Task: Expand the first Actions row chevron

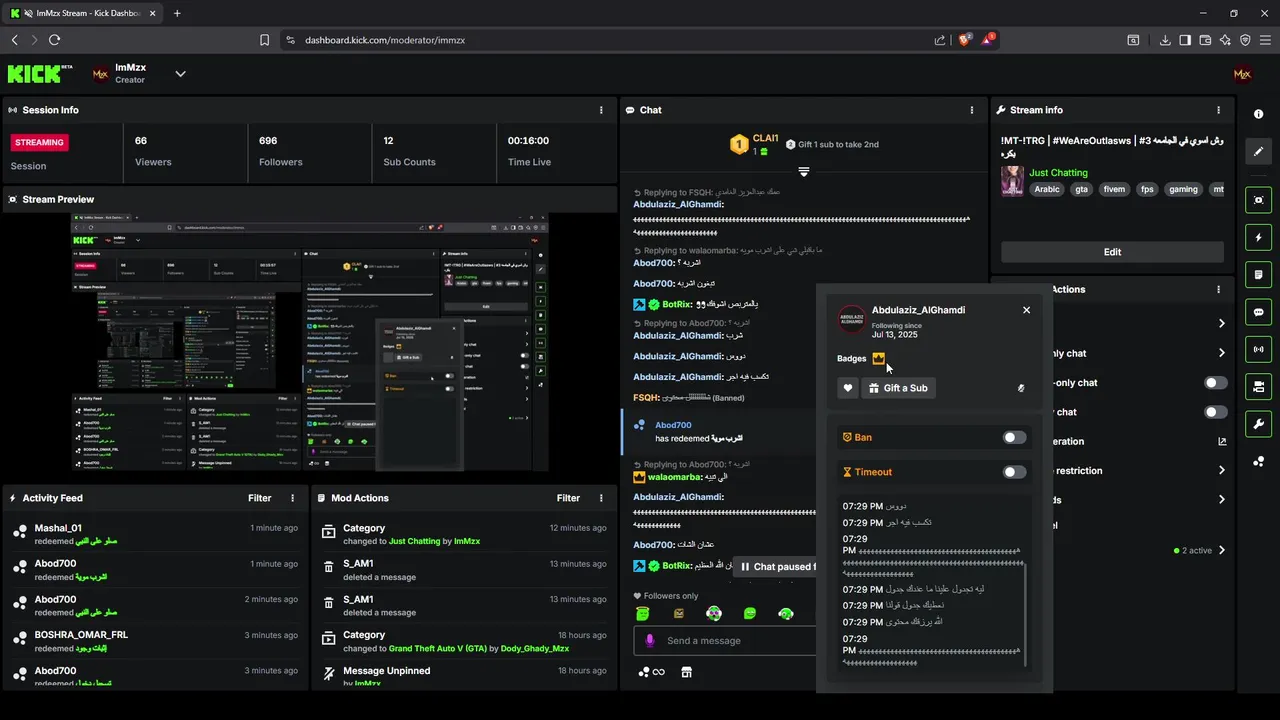Action: pos(1222,323)
